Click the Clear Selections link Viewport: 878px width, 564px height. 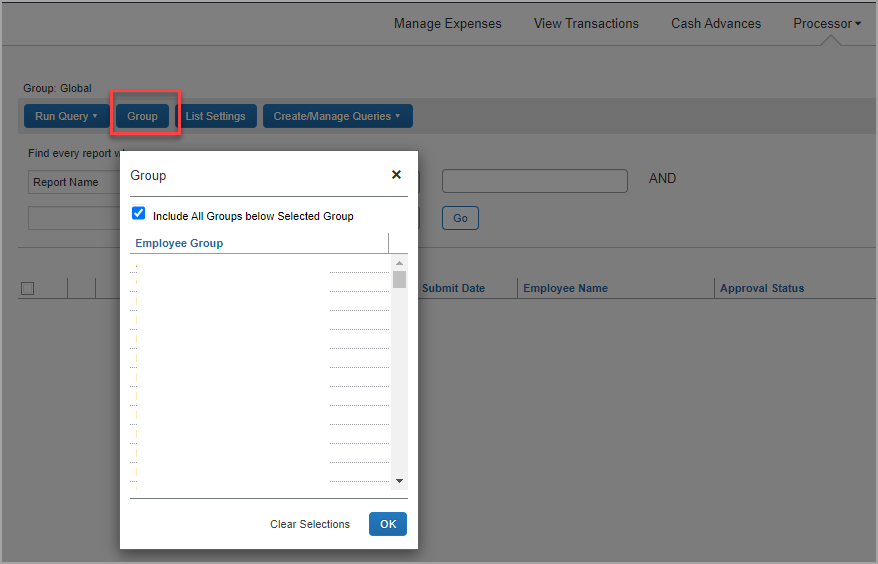[x=310, y=524]
